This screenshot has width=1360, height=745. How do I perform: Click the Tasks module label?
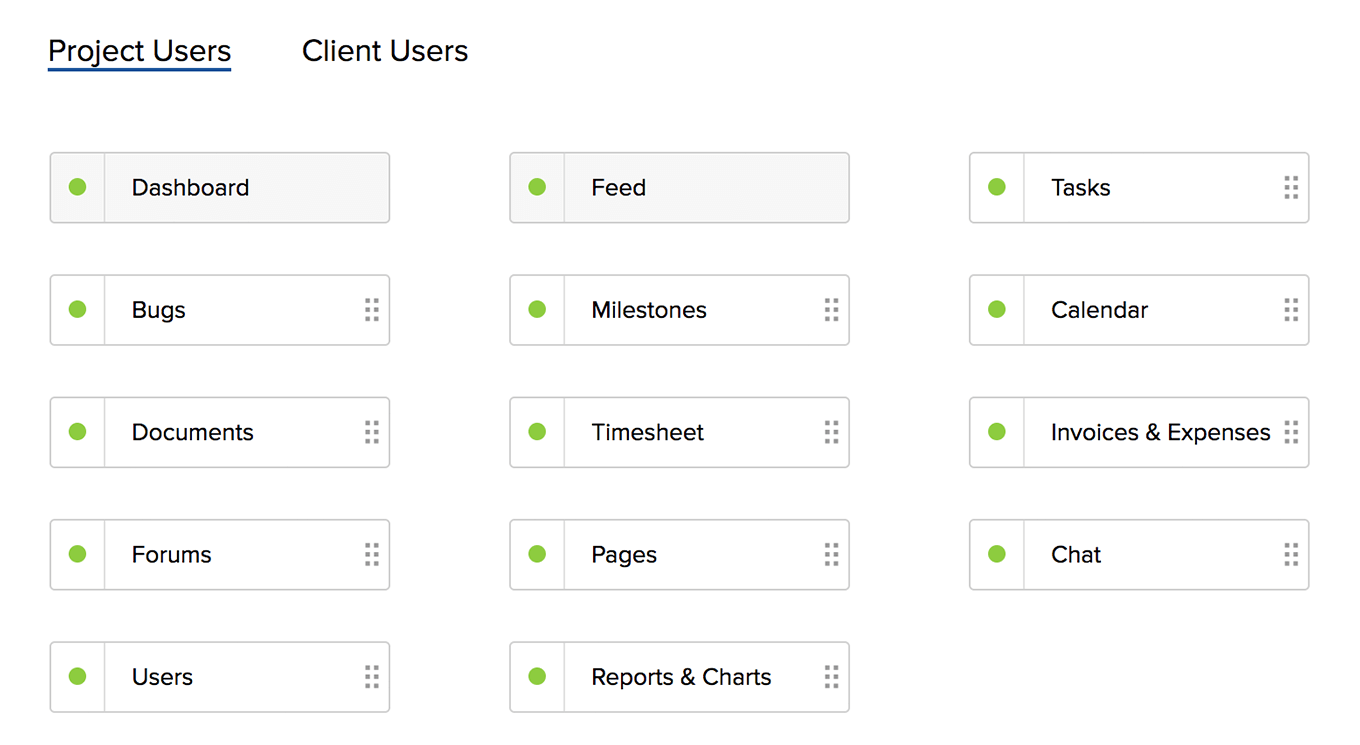coord(1081,188)
